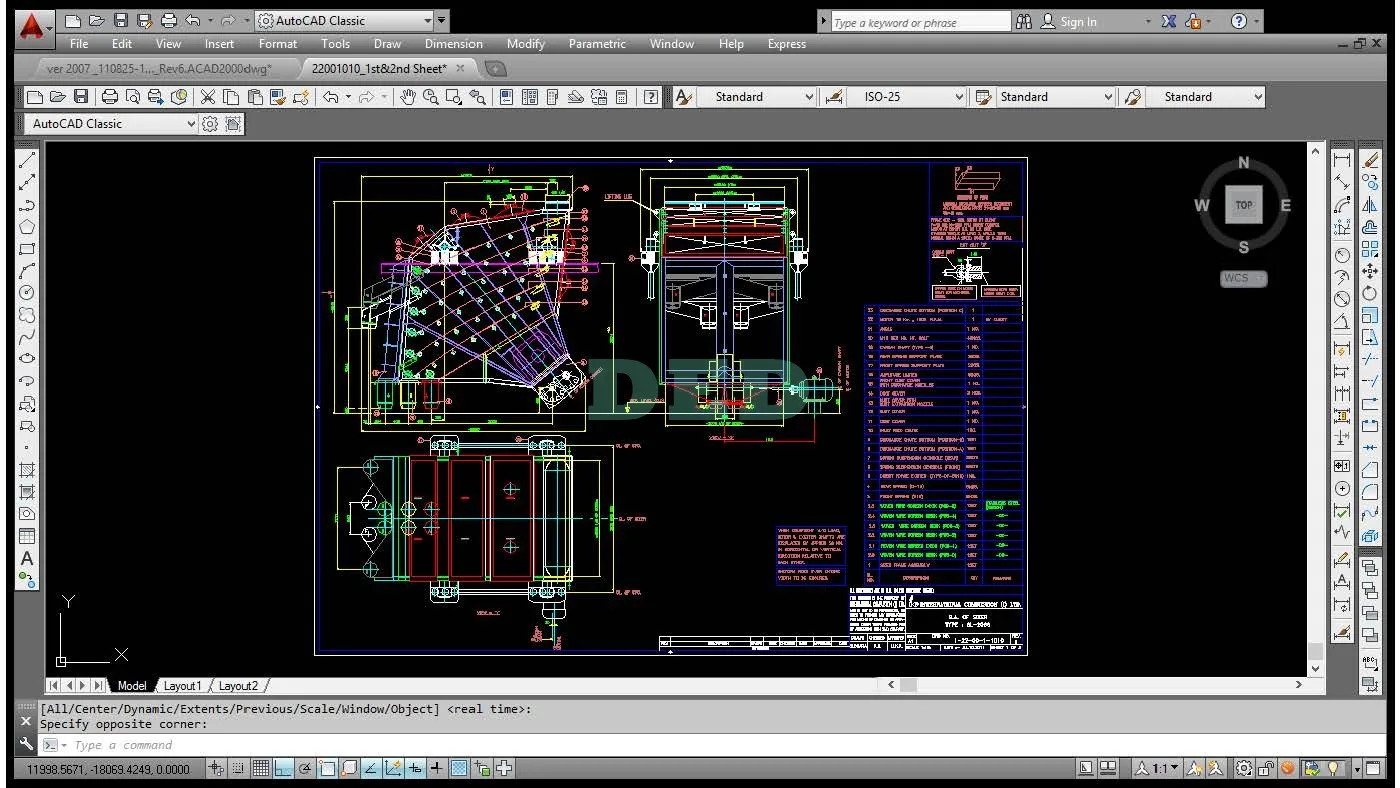Select the Polyline draw tool
The width and height of the screenshot is (1400, 788).
pos(27,204)
